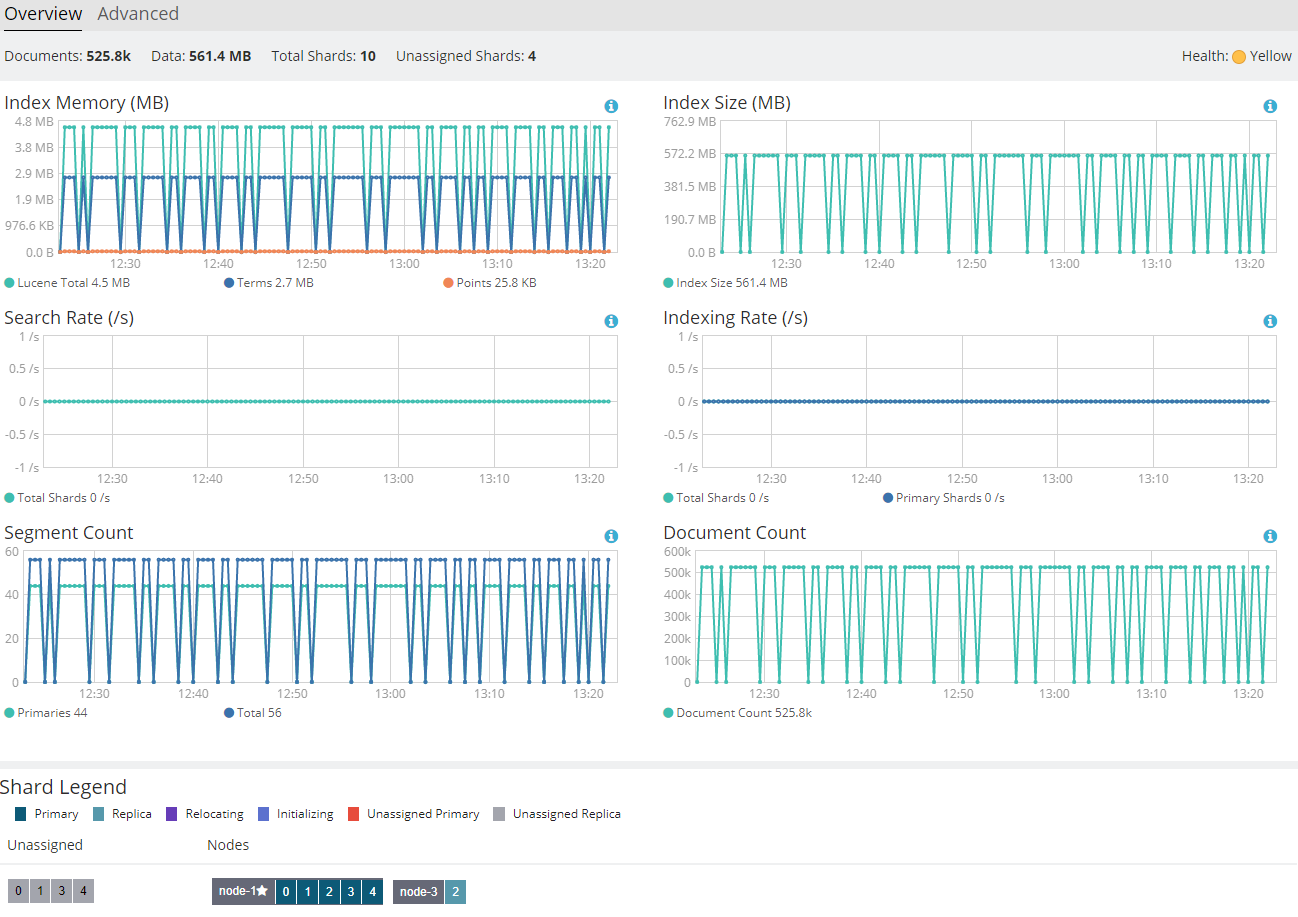This screenshot has width=1298, height=917.
Task: Click the Unassigned Primary red swatch
Action: pos(354,814)
